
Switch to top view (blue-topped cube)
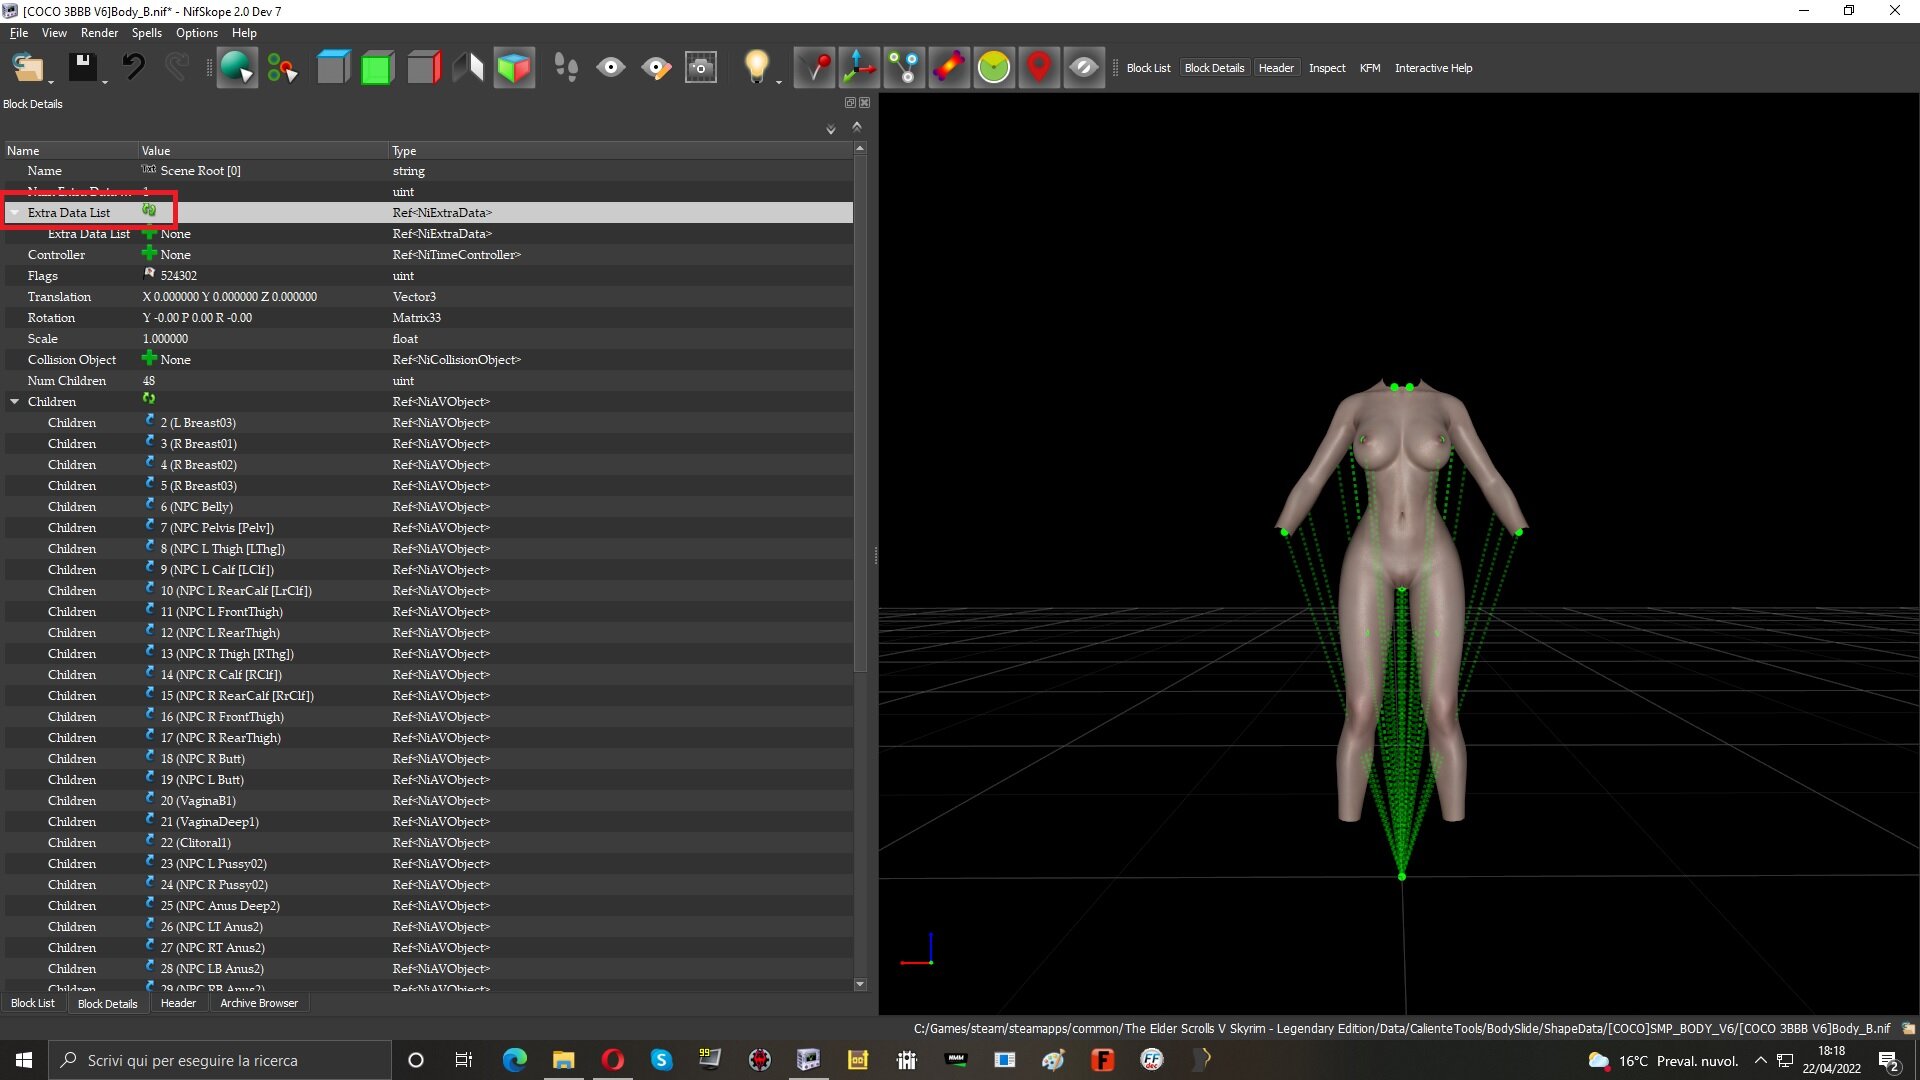click(x=333, y=68)
